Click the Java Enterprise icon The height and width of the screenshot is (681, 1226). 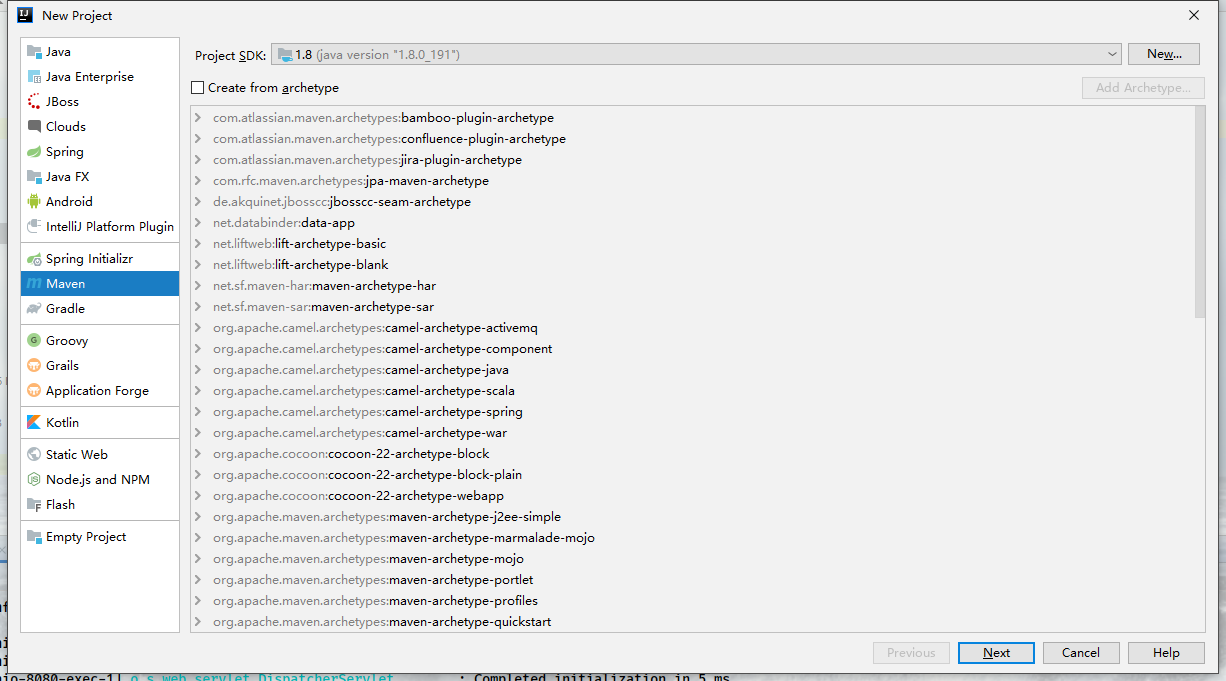tap(34, 77)
